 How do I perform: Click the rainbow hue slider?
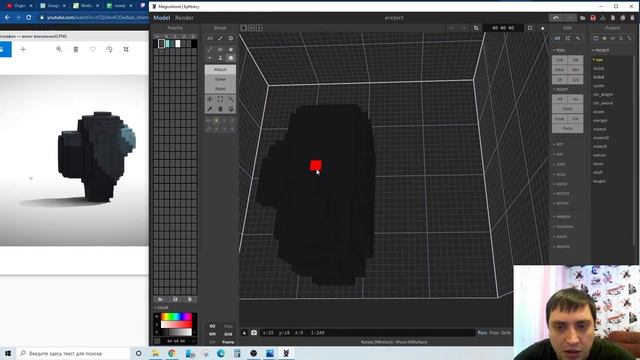(x=176, y=316)
